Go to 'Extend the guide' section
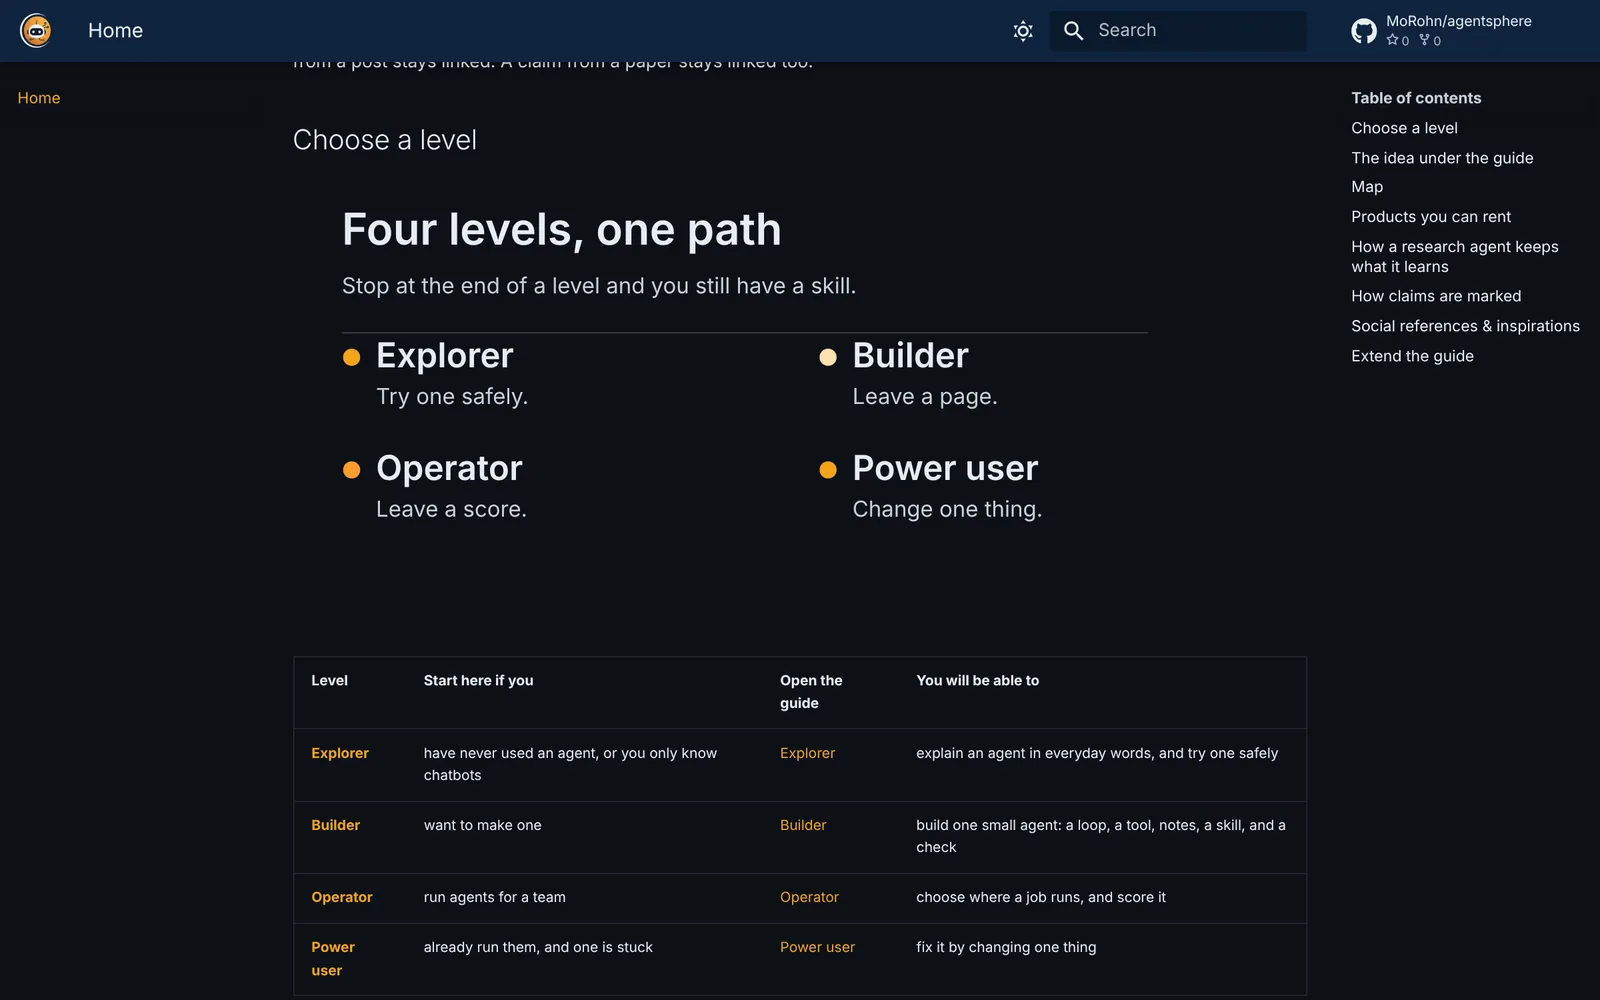The image size is (1600, 1000). point(1412,356)
